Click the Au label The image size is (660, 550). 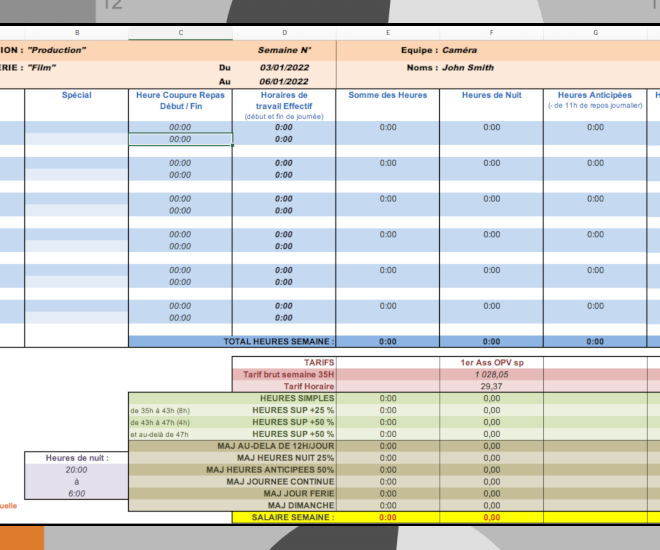(x=225, y=82)
